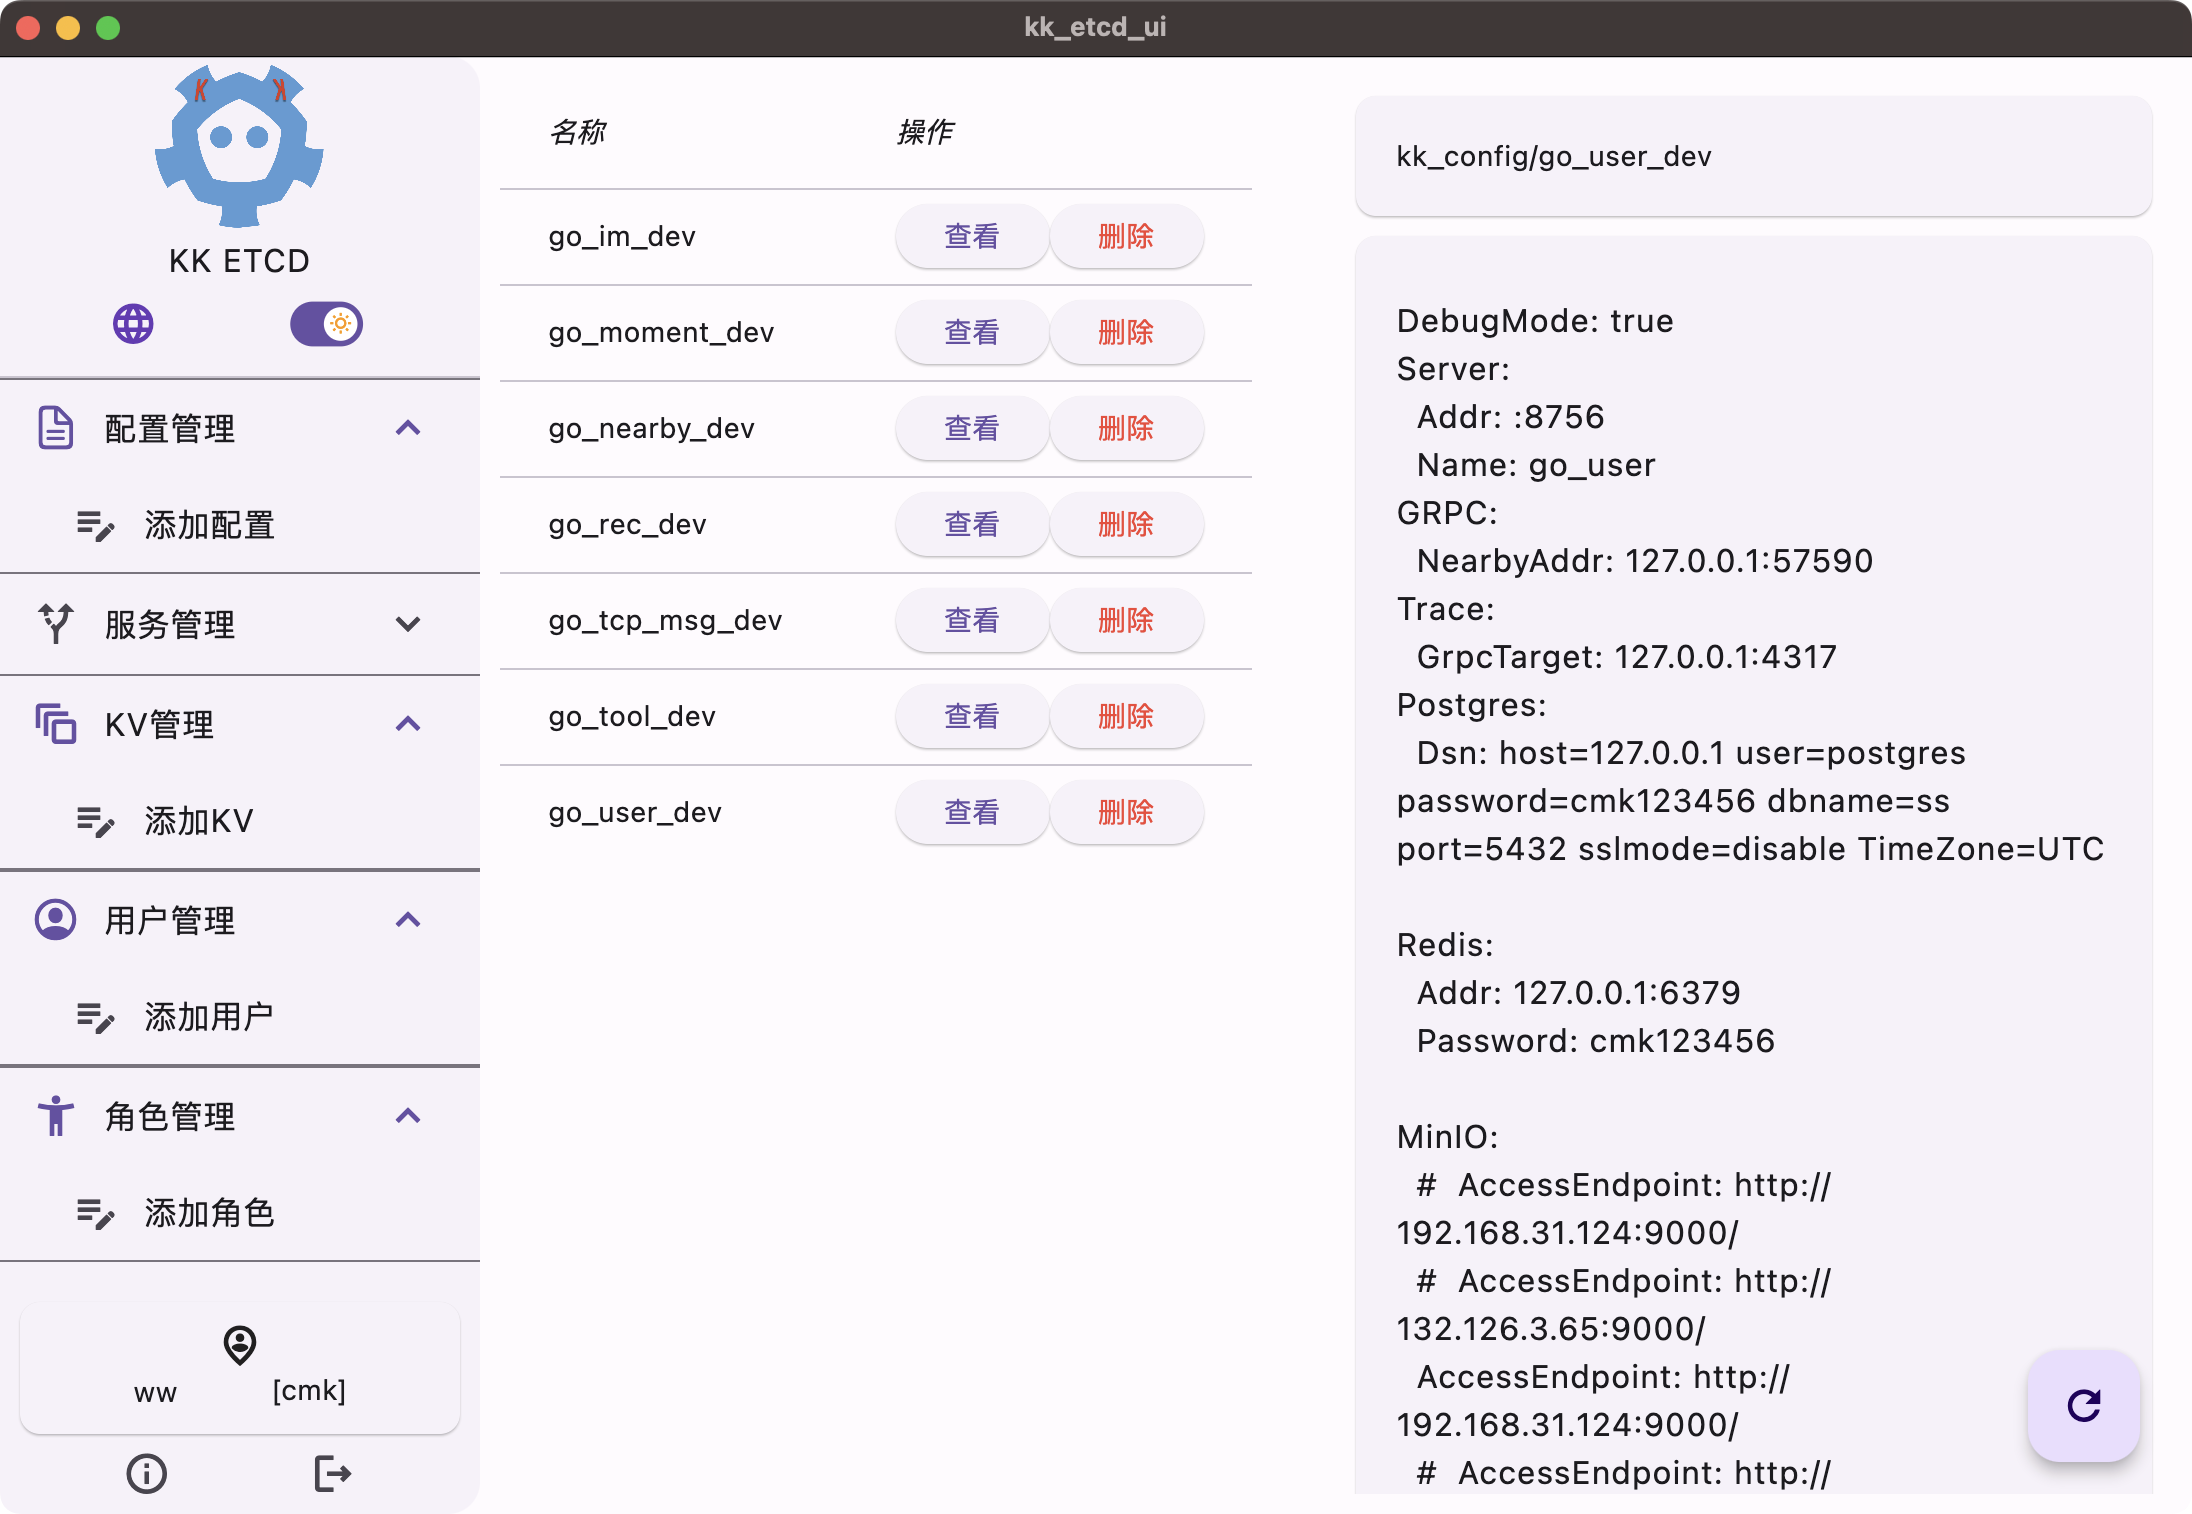Collapse the 配置管理 section chevron

click(x=408, y=428)
